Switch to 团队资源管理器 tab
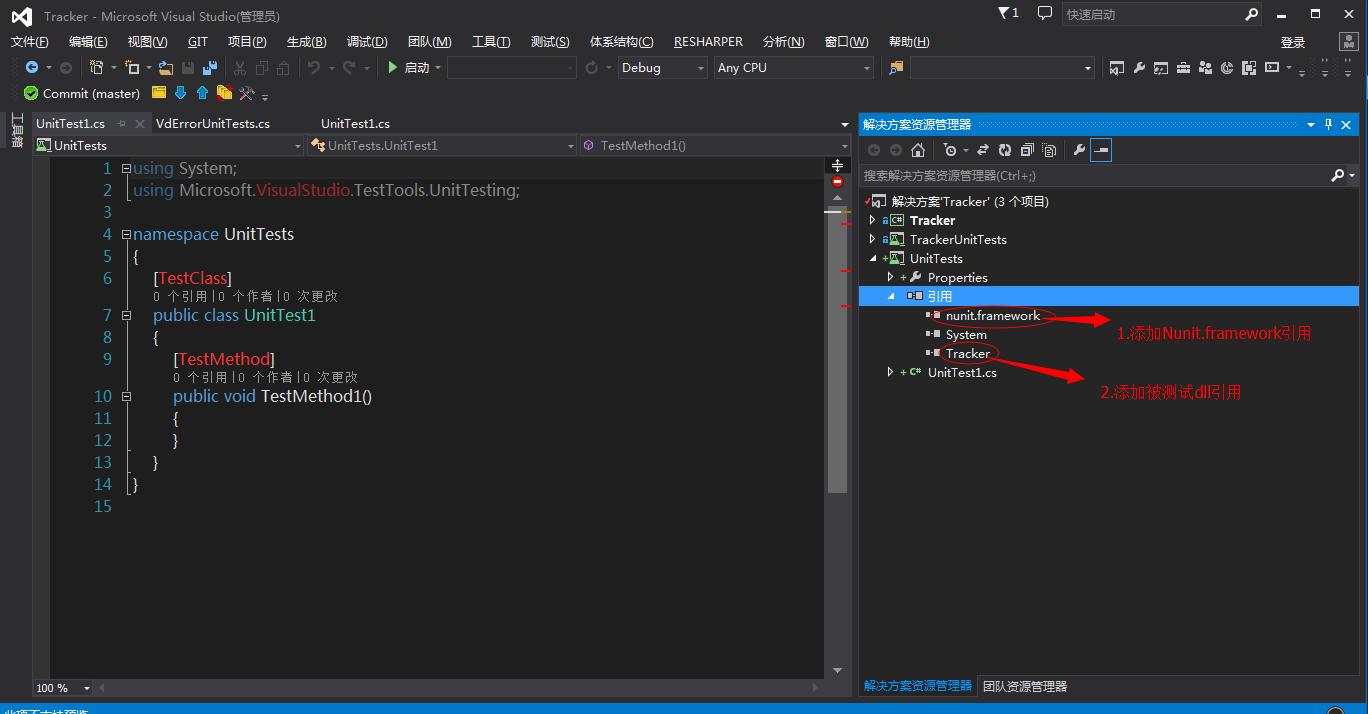1368x714 pixels. pos(1025,687)
